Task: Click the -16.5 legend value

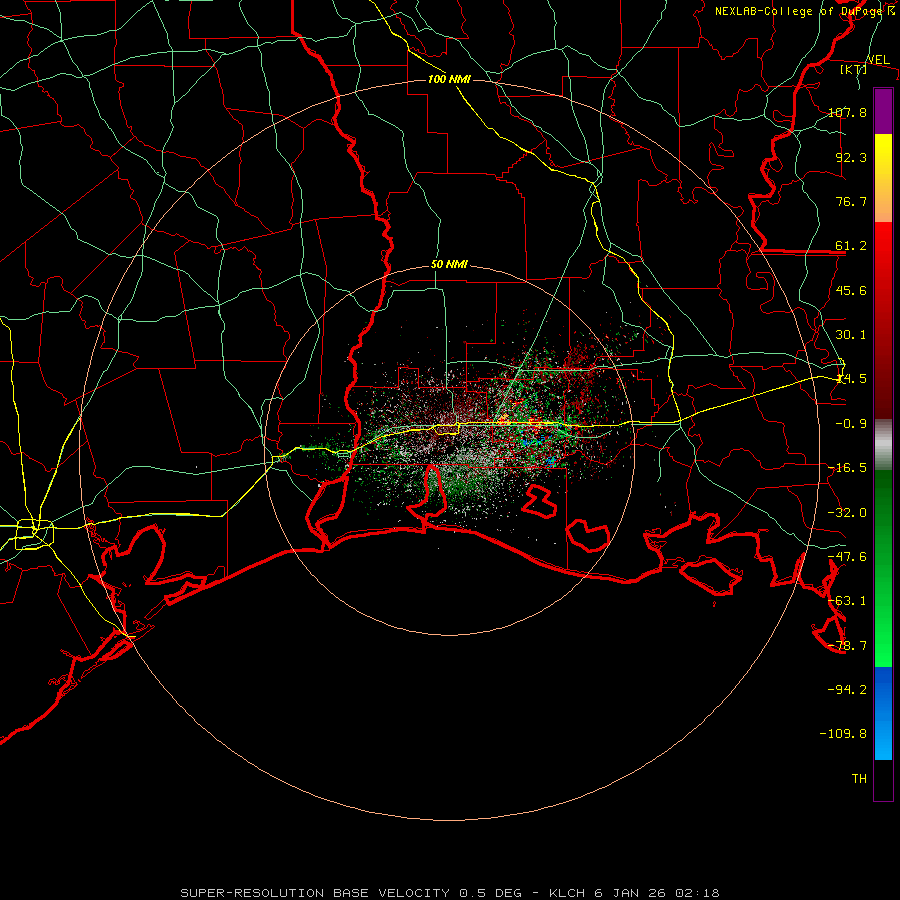Action: tap(847, 468)
